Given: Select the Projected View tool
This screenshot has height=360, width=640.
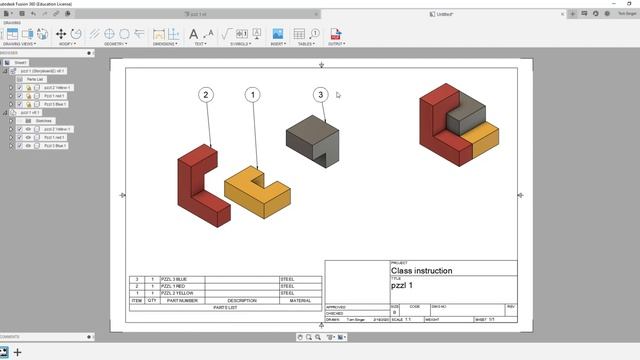Looking at the screenshot, I should pos(28,34).
